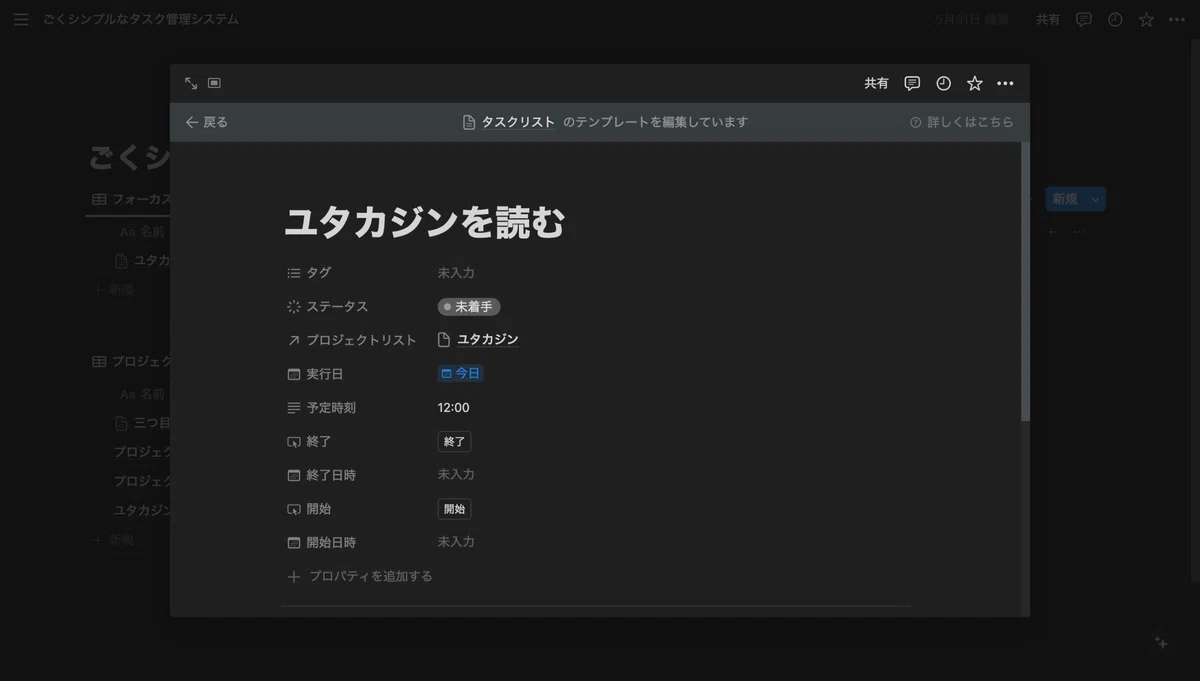Select the フォーカス view tab in background

pyautogui.click(x=131, y=199)
